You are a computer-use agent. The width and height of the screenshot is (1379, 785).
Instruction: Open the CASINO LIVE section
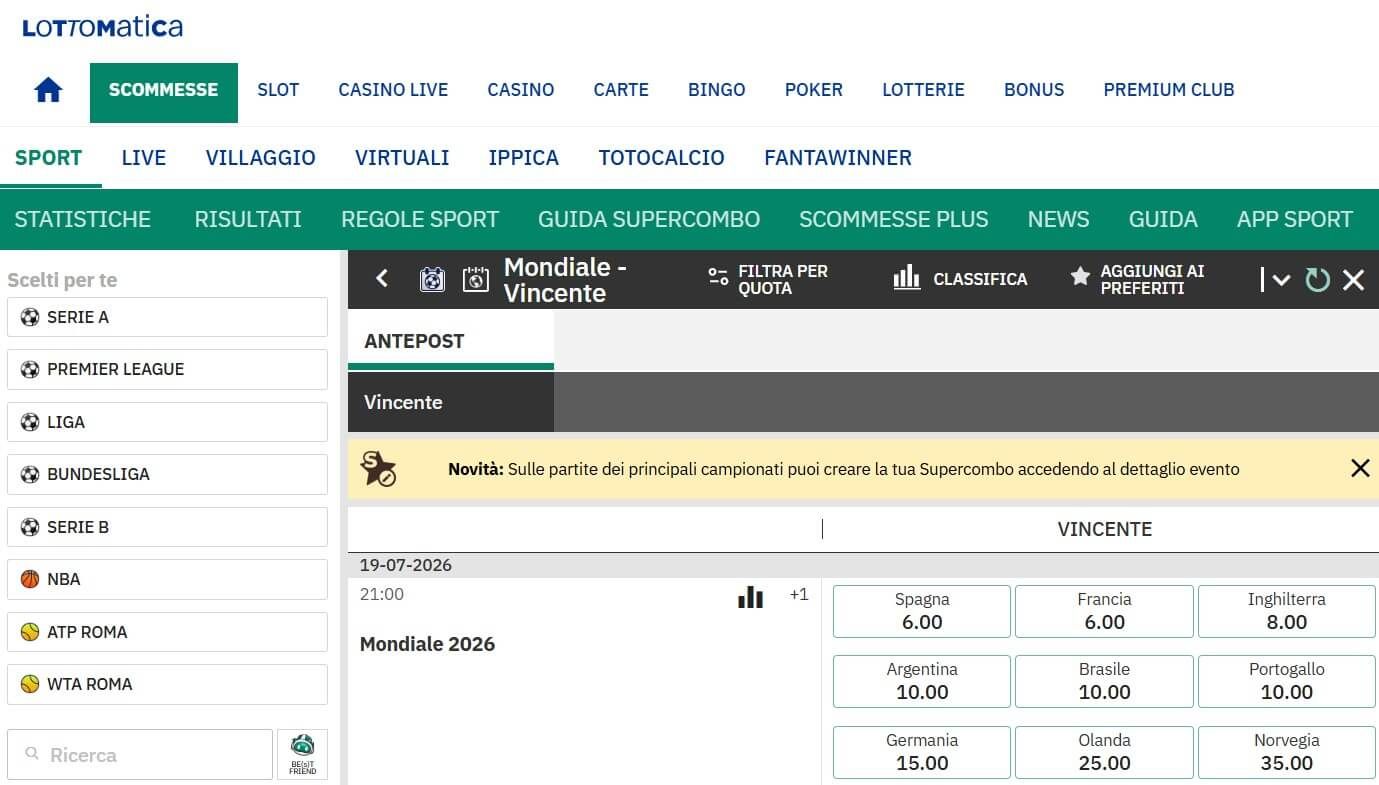click(393, 90)
